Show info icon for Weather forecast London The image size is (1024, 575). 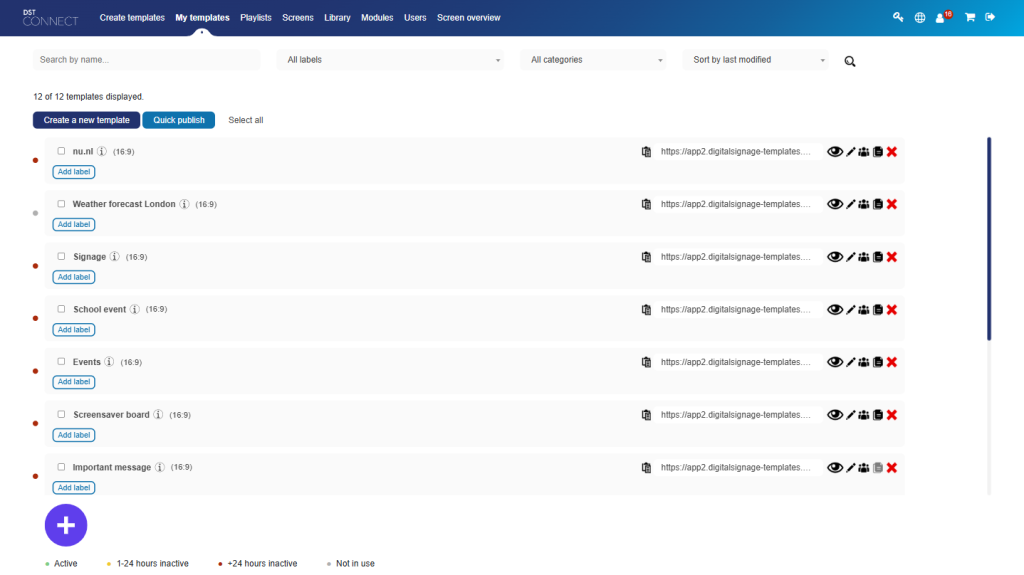(x=184, y=204)
